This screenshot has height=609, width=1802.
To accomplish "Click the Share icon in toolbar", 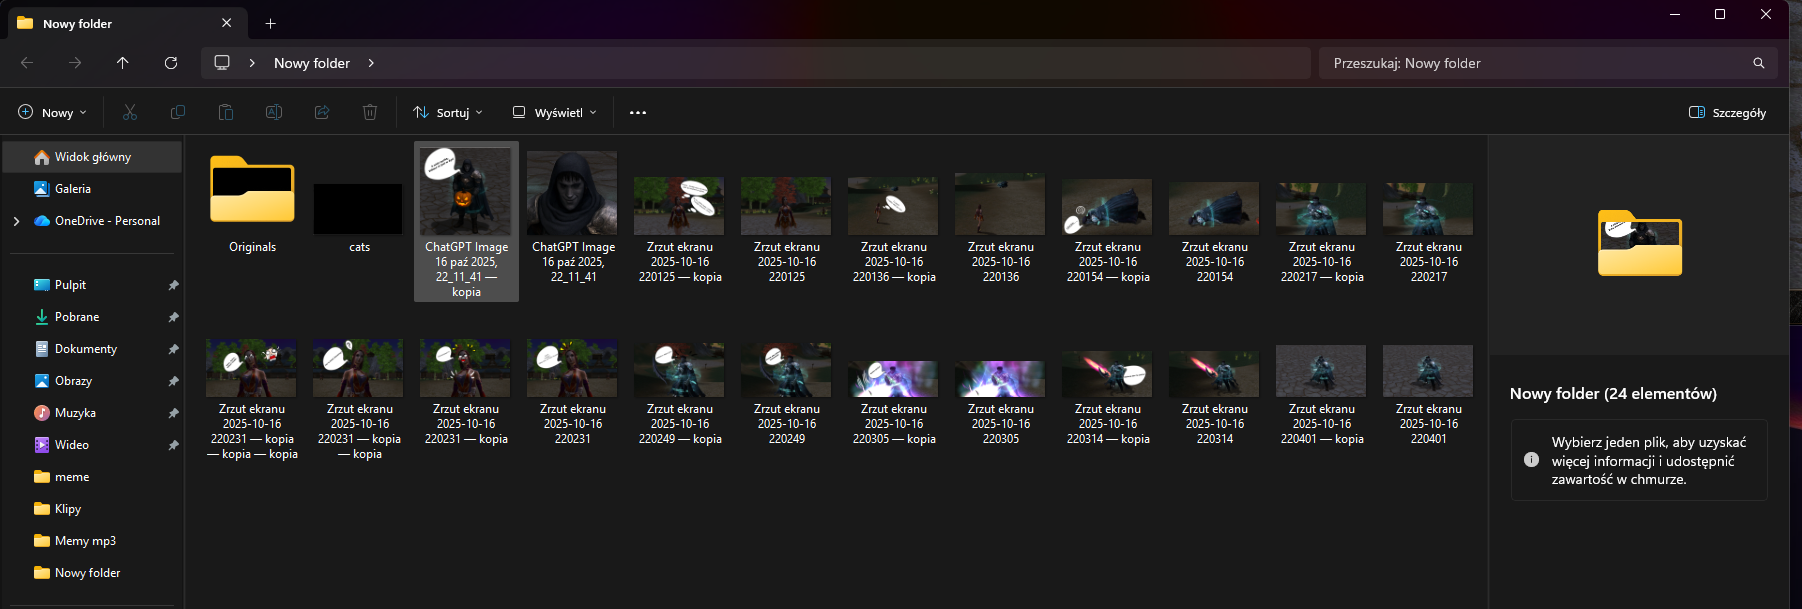I will (322, 112).
